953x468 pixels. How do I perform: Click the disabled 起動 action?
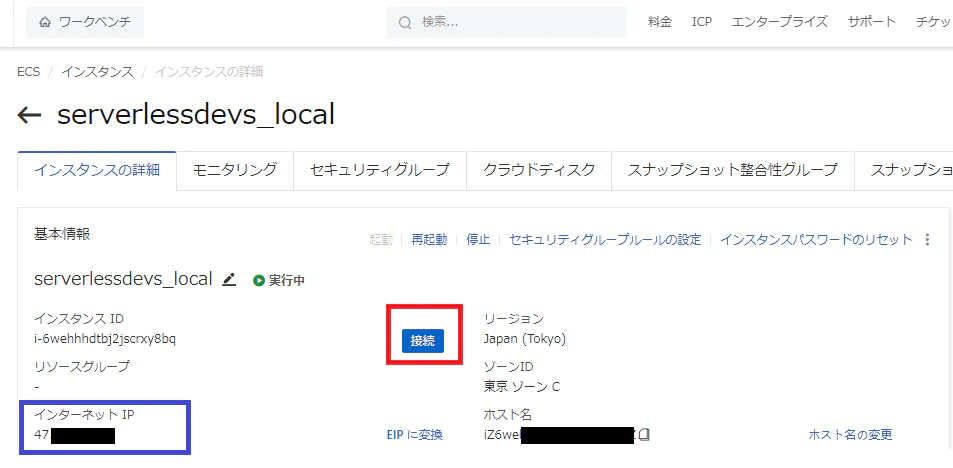click(380, 239)
